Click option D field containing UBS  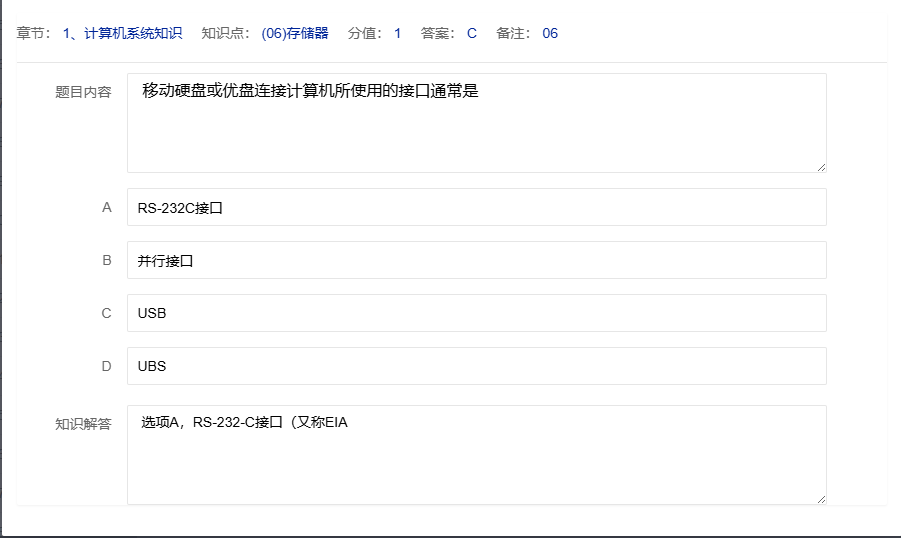(x=476, y=366)
